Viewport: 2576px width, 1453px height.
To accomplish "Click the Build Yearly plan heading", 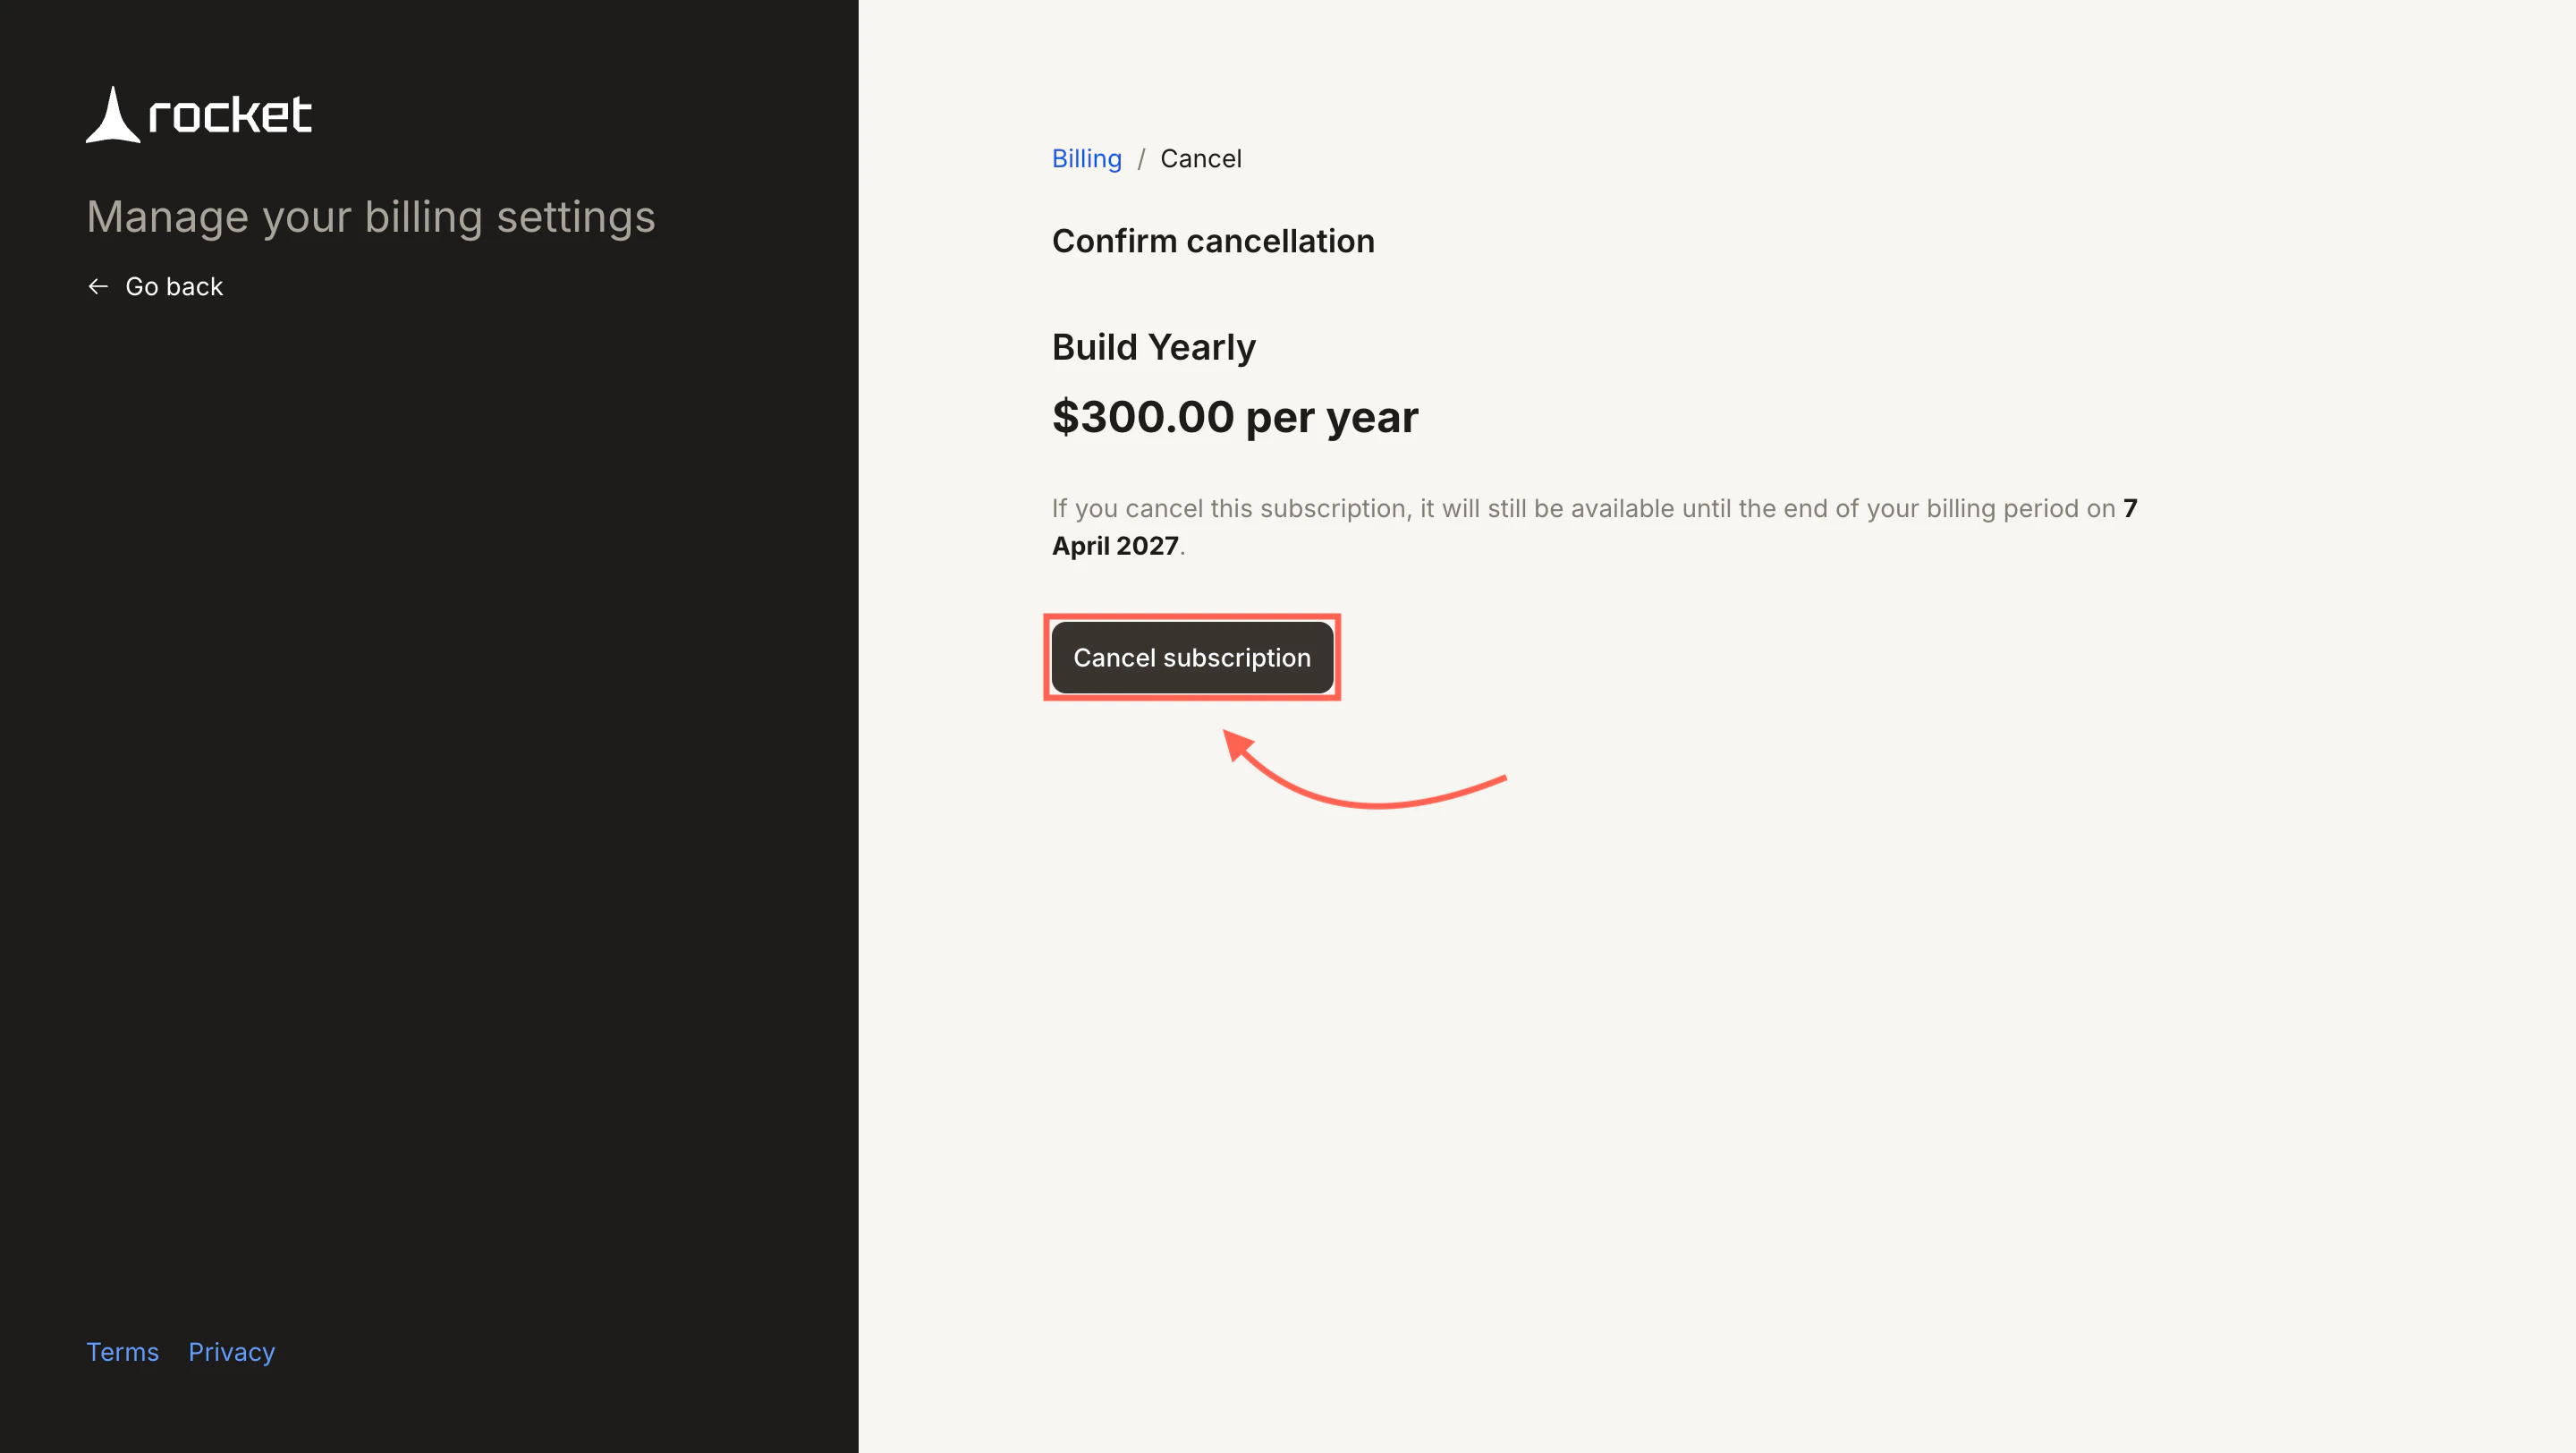I will (1153, 346).
